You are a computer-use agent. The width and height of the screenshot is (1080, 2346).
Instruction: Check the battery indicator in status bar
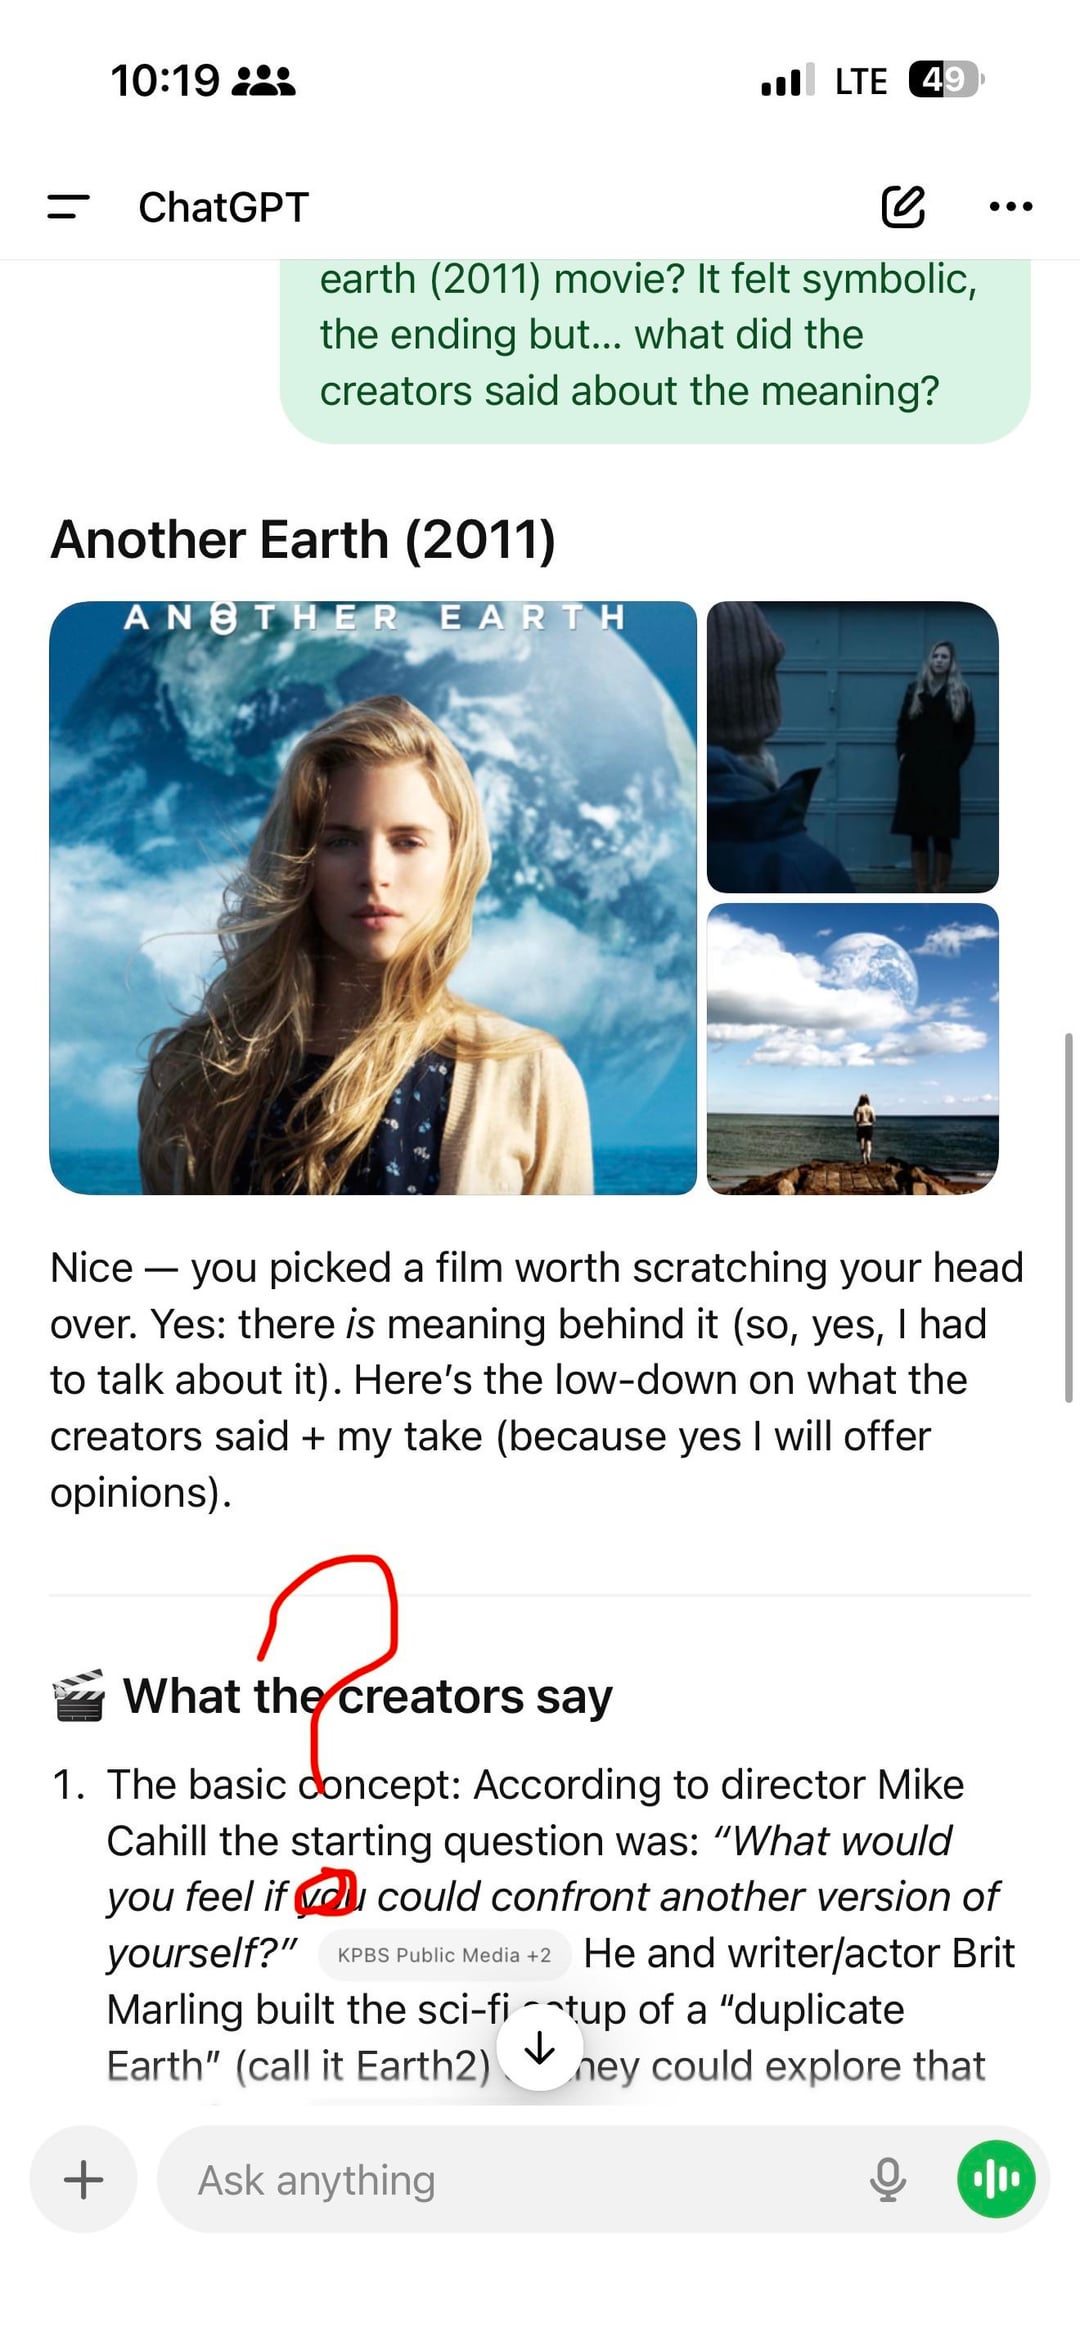(x=946, y=79)
